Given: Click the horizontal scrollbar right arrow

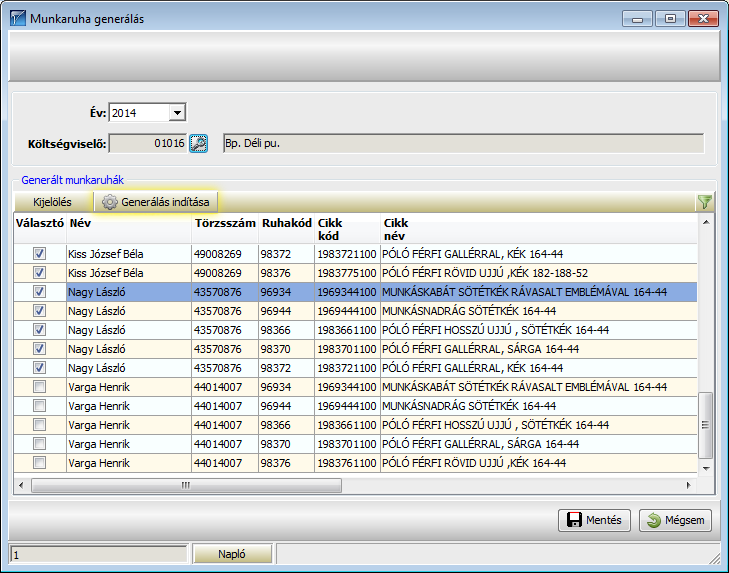Looking at the screenshot, I should point(689,486).
